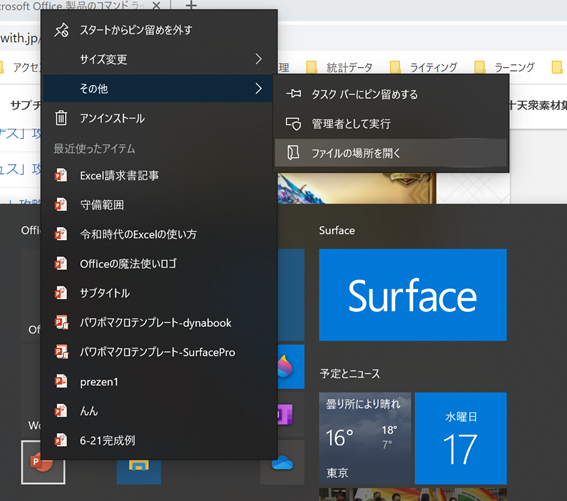
Task: Open the yellow and blue app tile
Action: [139, 472]
